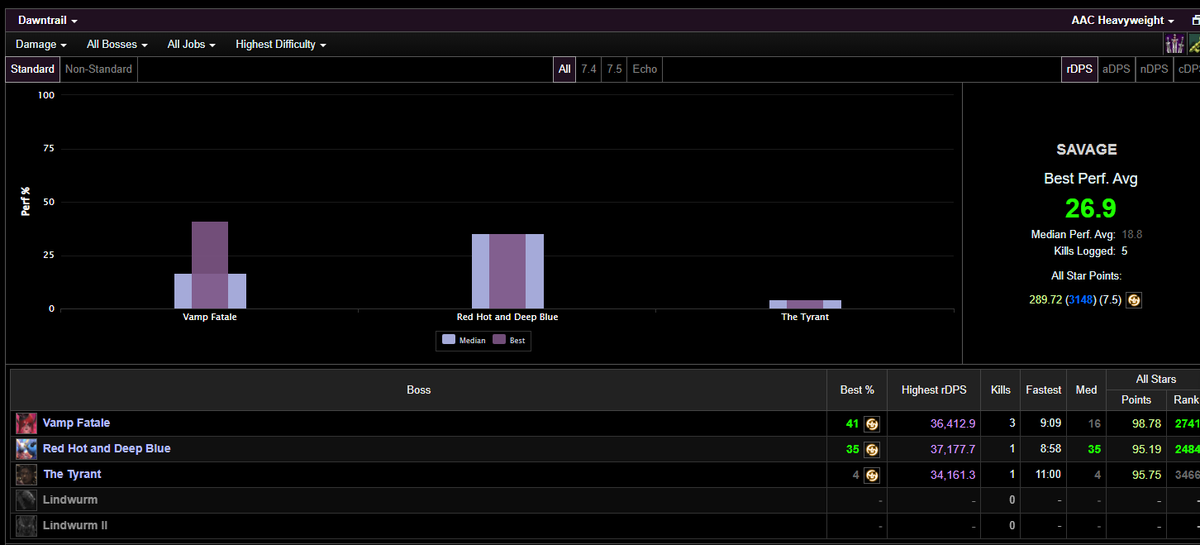This screenshot has width=1200, height=545.
Task: Open the 36,412.9 highest rDPS link
Action: 952,424
